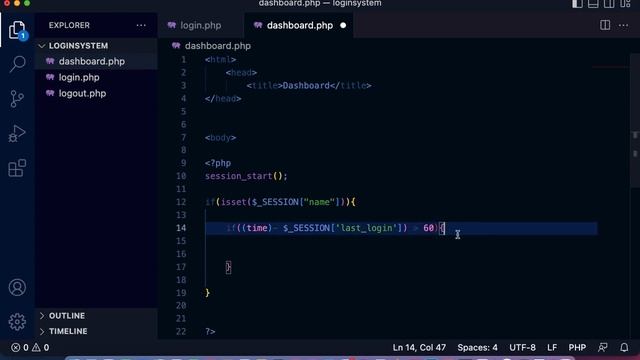Toggle secondary side bar layout icon

pos(609,4)
